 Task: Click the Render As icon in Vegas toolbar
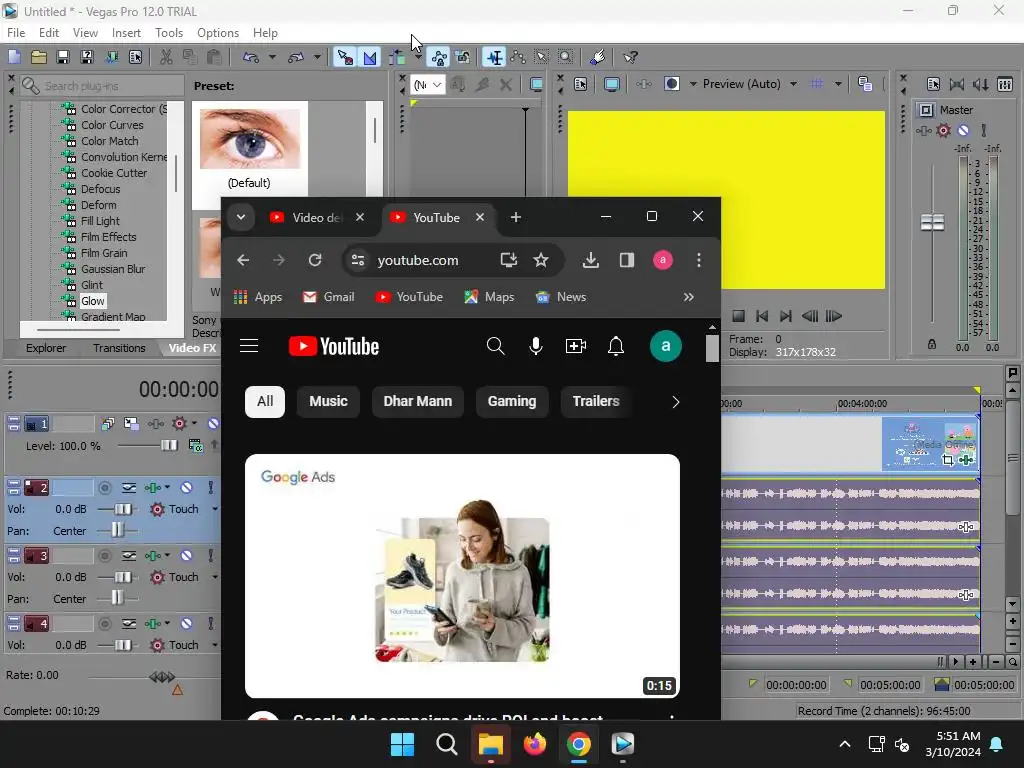pyautogui.click(x=112, y=57)
